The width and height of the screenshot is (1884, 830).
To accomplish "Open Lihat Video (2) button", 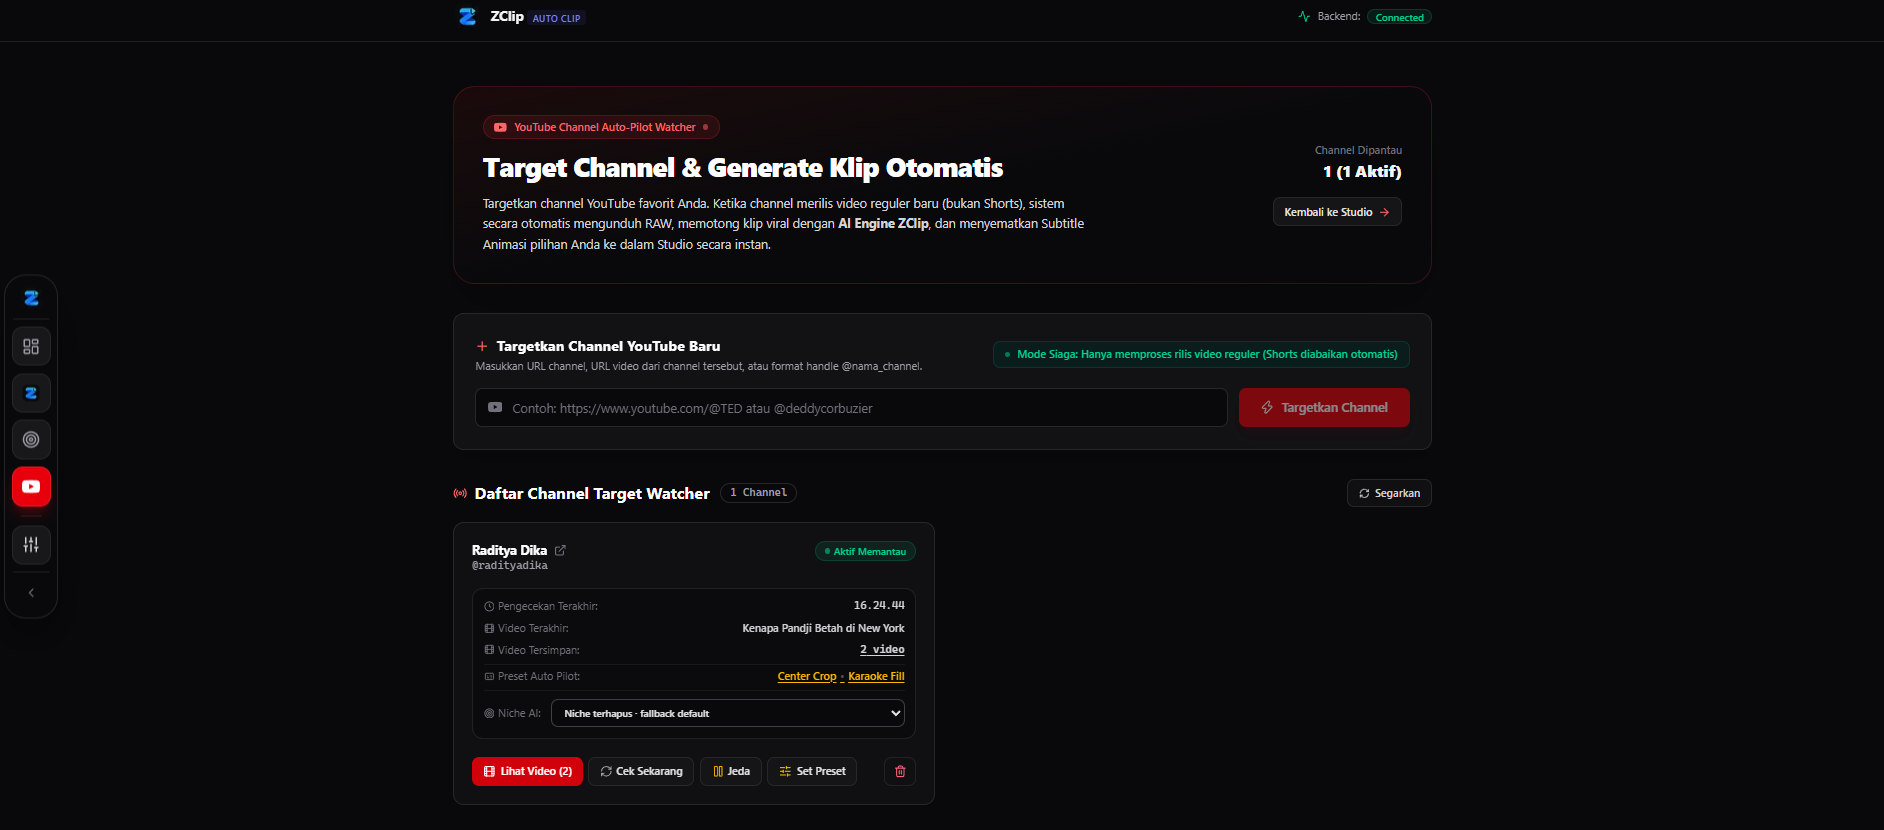I will (527, 771).
